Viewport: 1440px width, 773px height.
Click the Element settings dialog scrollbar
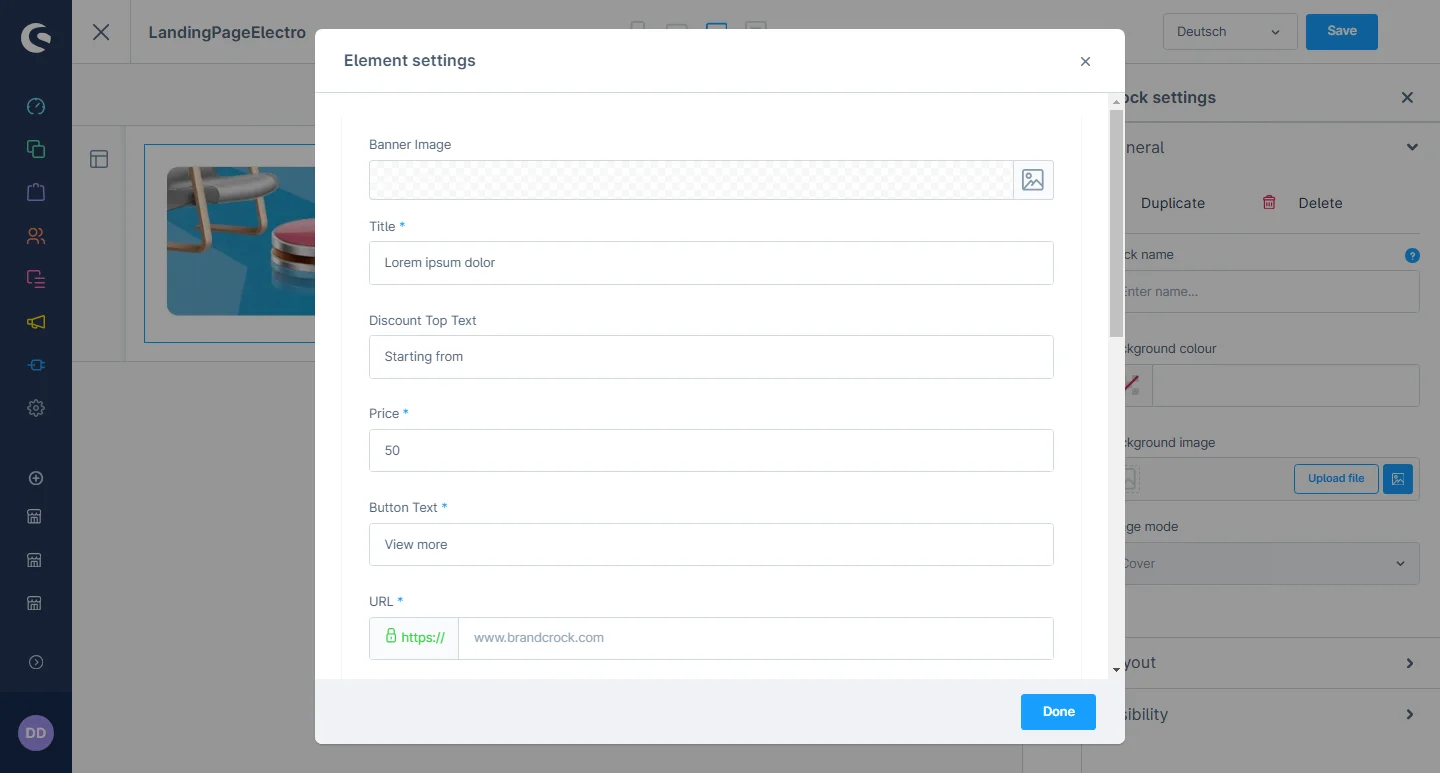[1116, 222]
